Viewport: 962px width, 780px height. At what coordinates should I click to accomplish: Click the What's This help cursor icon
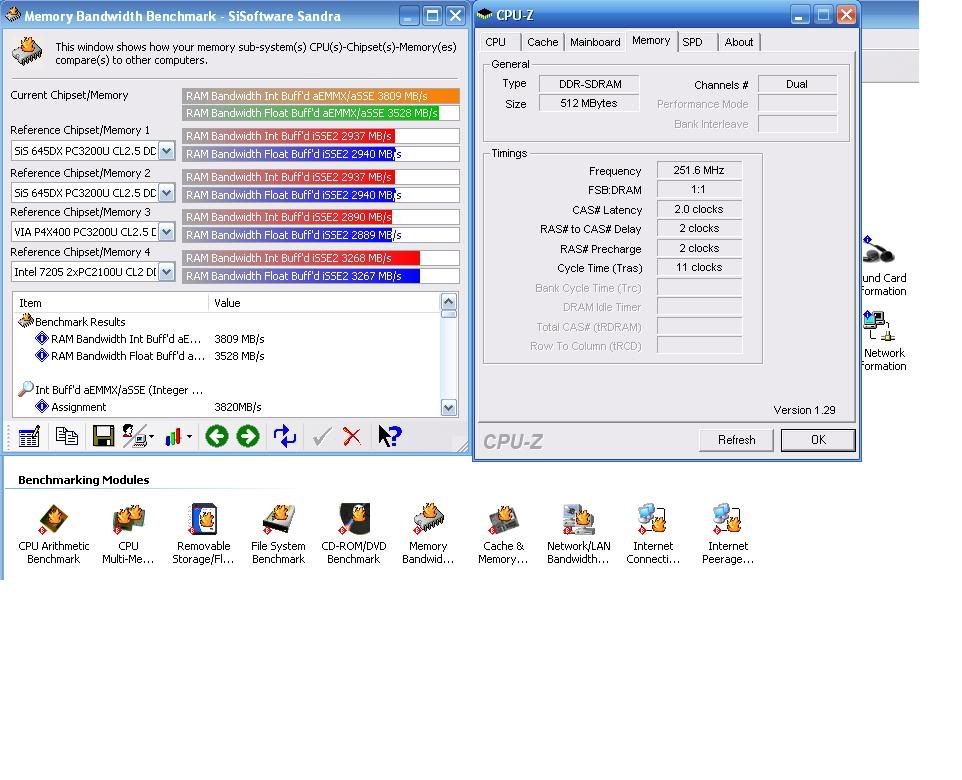pos(389,436)
